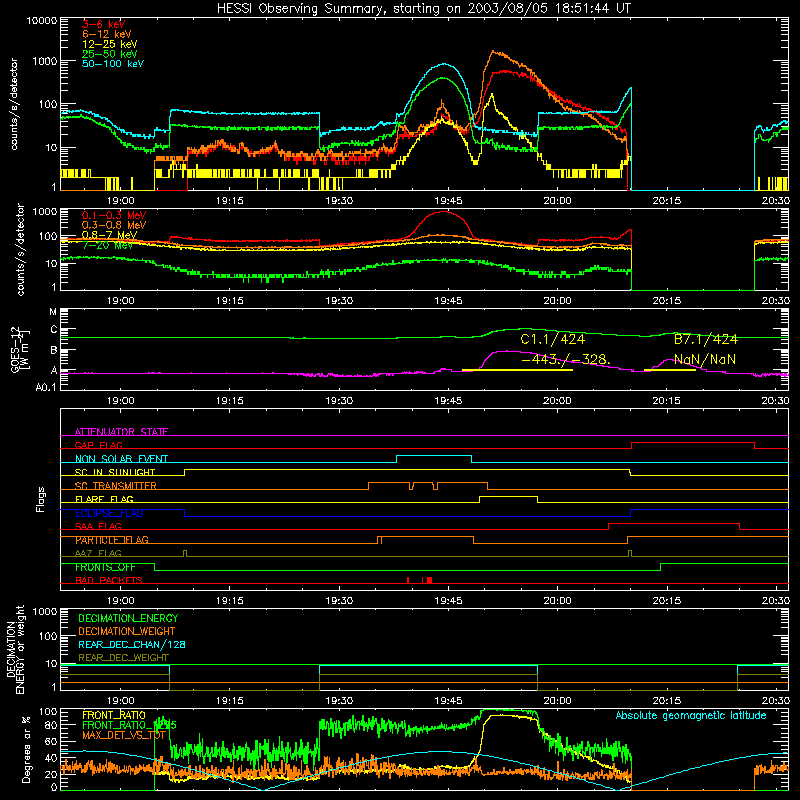Click the Absolute geomagnetic latitude label
The height and width of the screenshot is (800, 800).
pos(691,716)
